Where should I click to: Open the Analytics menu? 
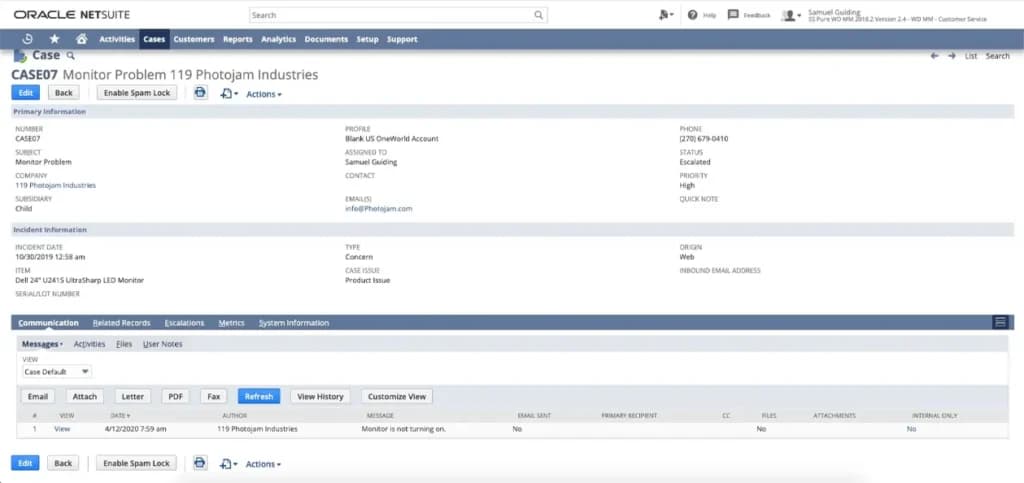[278, 39]
